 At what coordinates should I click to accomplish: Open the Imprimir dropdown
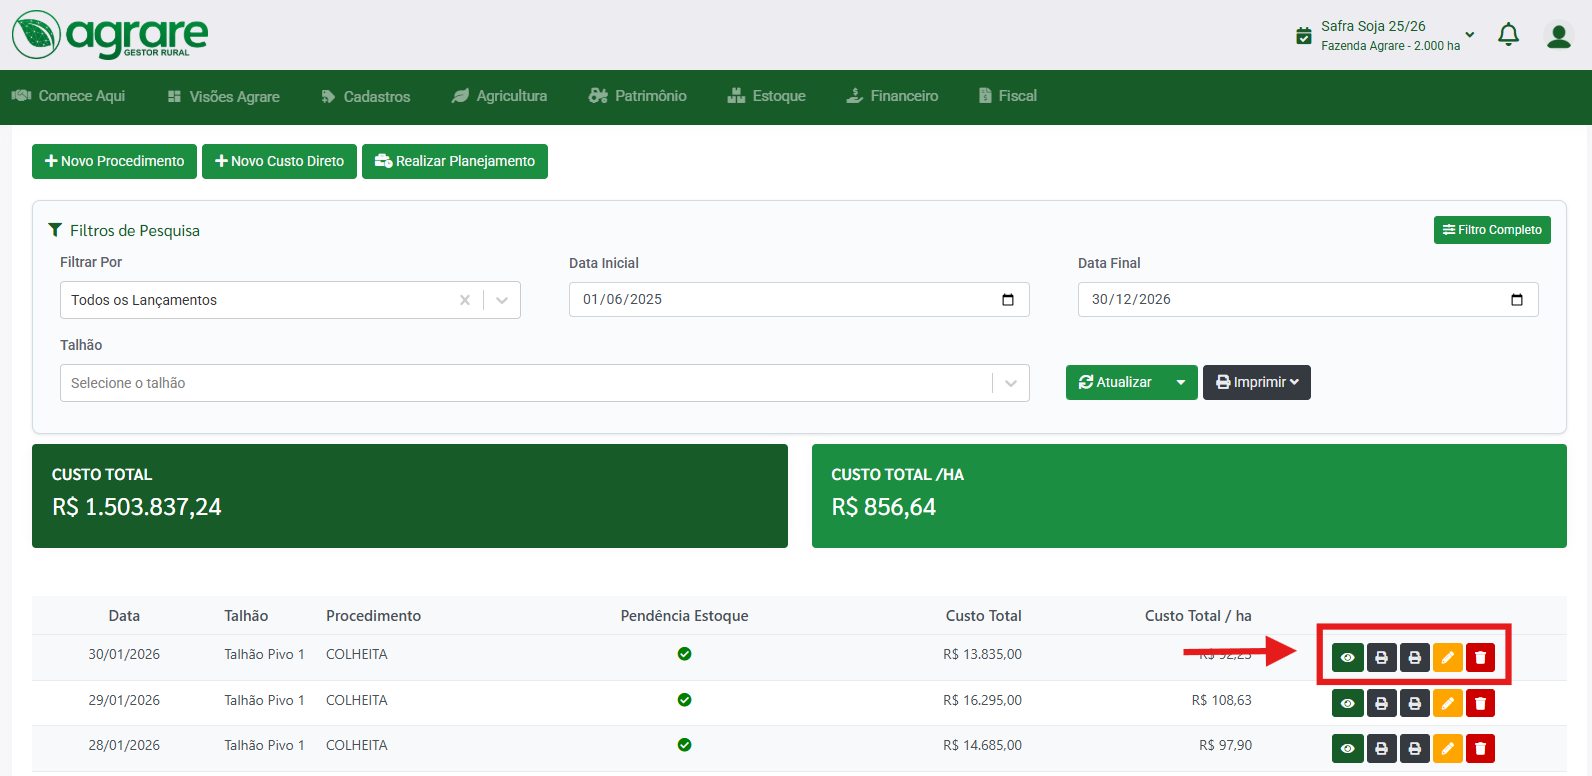pos(1256,382)
